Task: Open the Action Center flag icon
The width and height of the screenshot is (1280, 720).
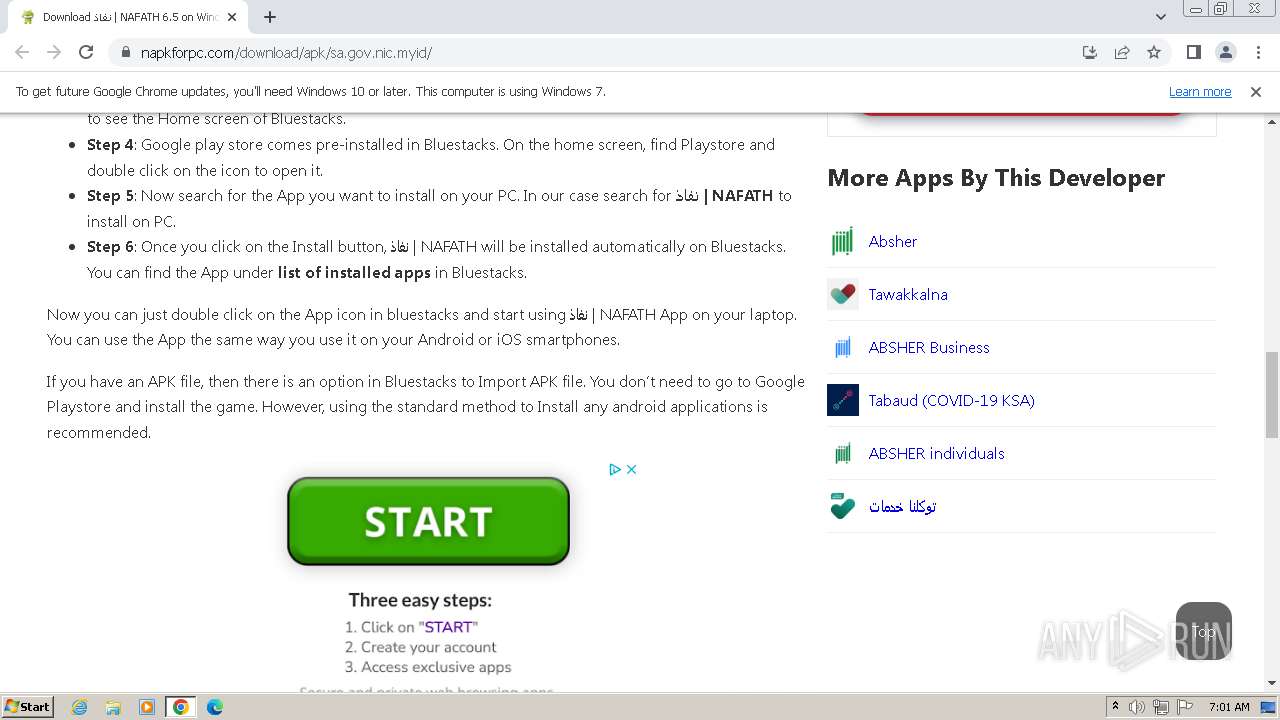Action: 1186,707
